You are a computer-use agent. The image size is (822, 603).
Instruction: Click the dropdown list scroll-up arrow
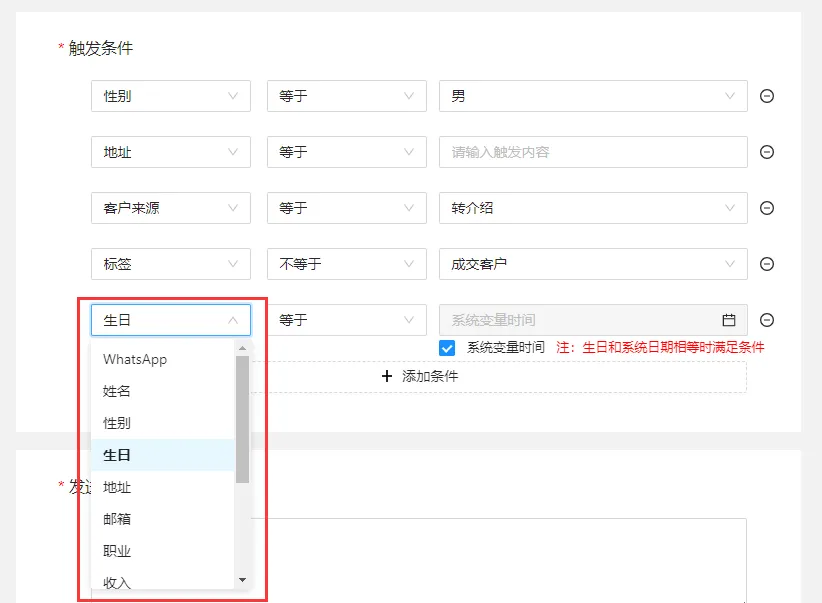click(x=242, y=348)
